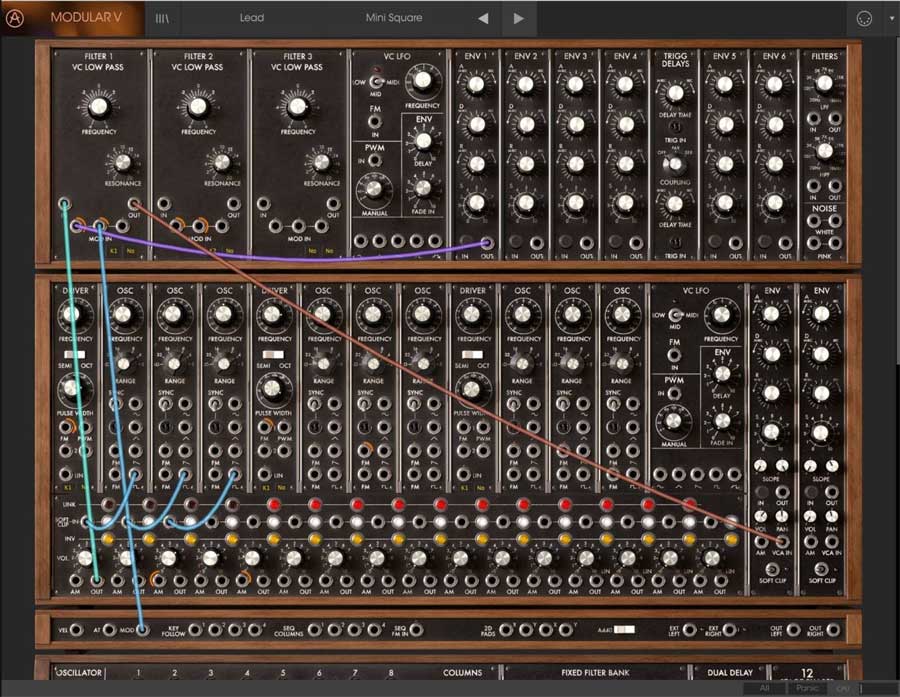Click top VC LFO FM IN jack

click(375, 122)
